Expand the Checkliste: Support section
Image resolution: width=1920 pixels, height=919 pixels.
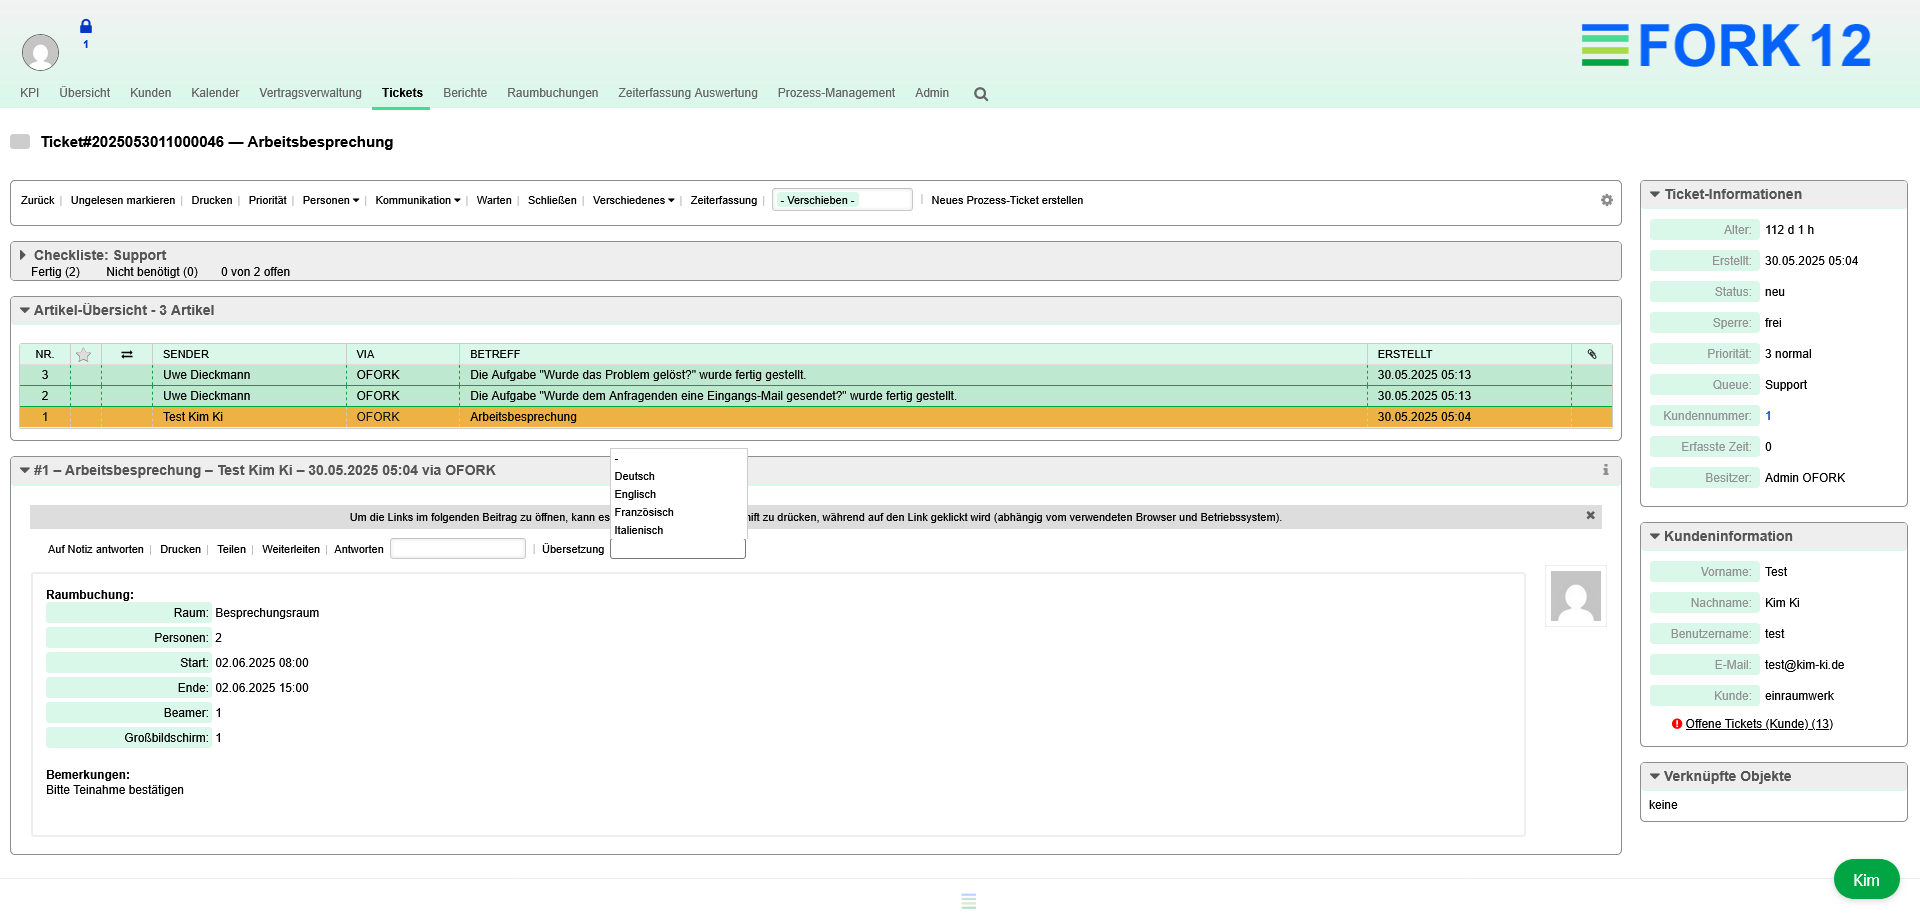23,255
